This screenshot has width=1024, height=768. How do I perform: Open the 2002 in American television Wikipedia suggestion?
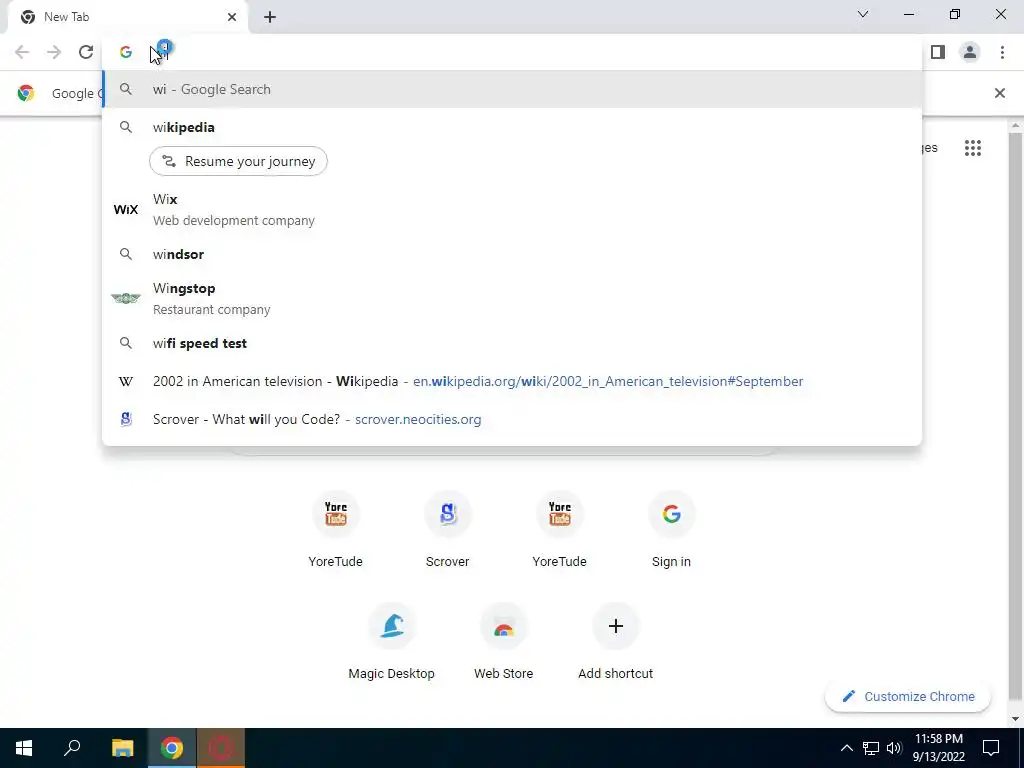click(x=512, y=381)
